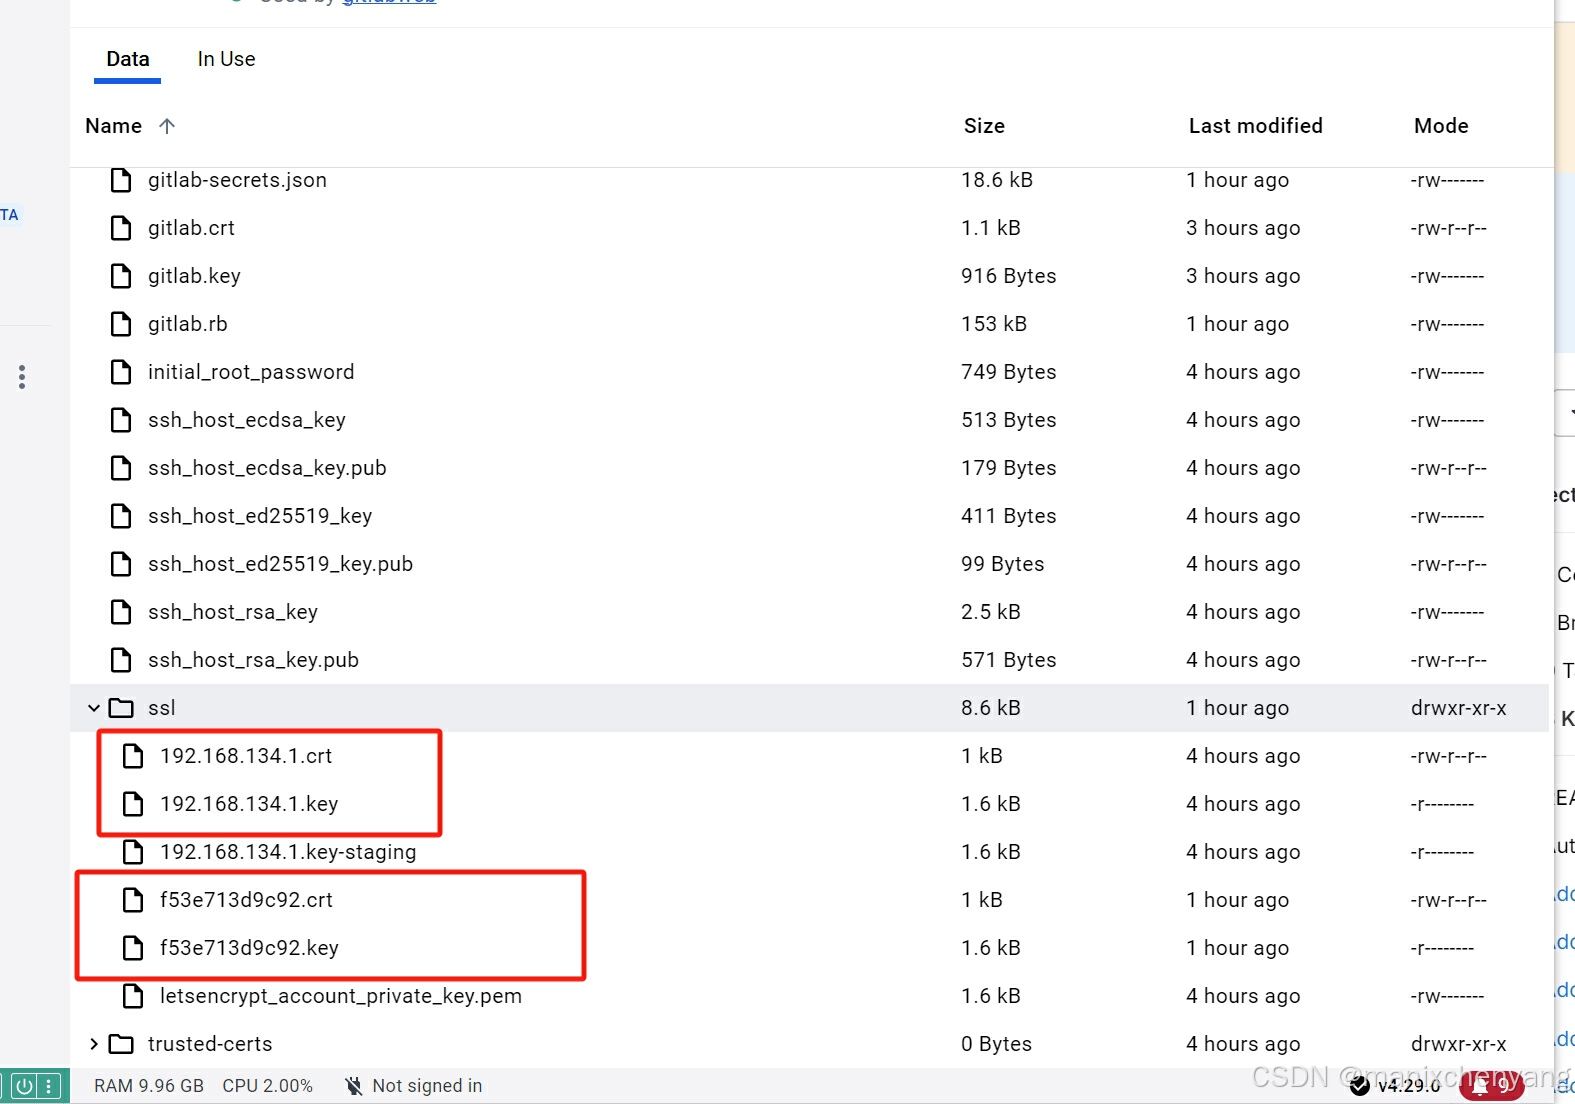The width and height of the screenshot is (1575, 1104).
Task: Click the RAM 9.96 GB indicator
Action: 149,1086
